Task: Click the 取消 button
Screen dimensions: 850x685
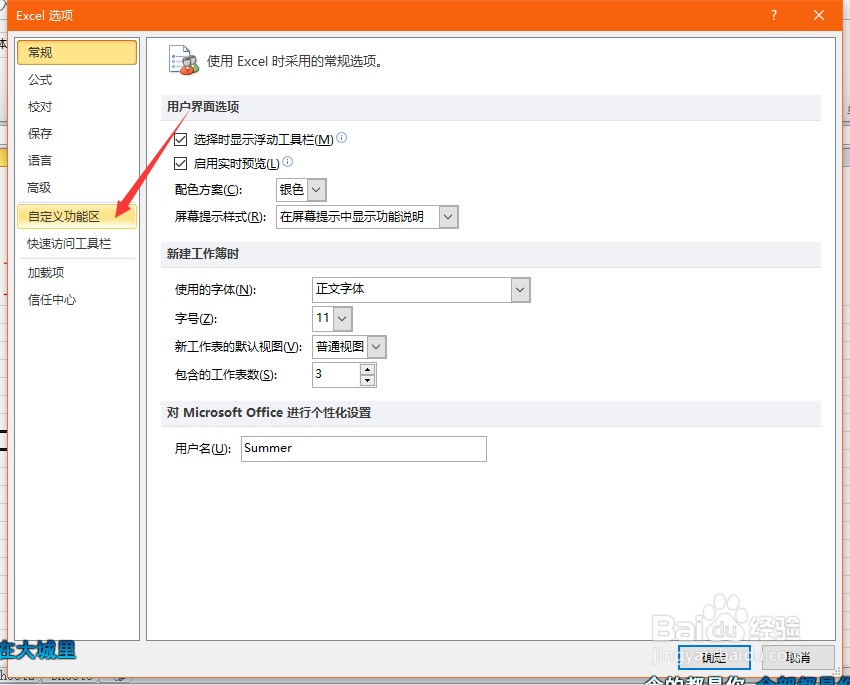Action: pos(798,657)
